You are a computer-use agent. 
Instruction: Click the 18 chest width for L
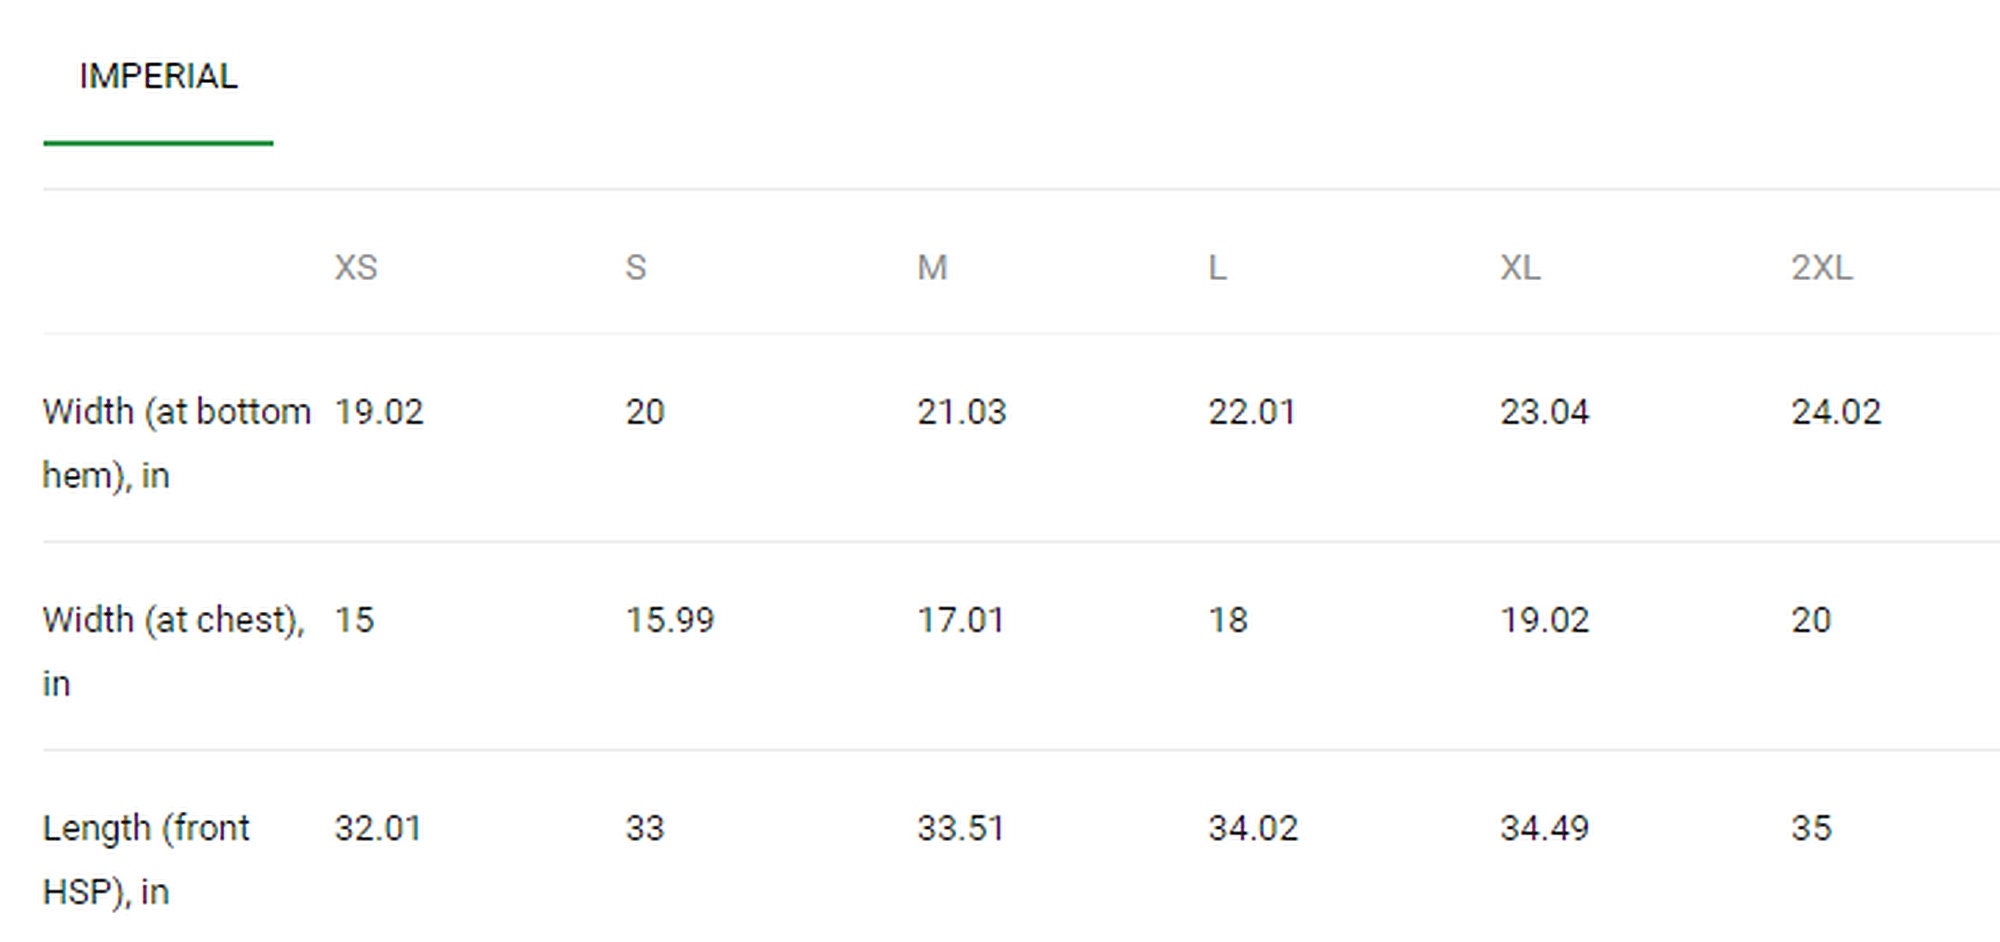tap(1228, 620)
